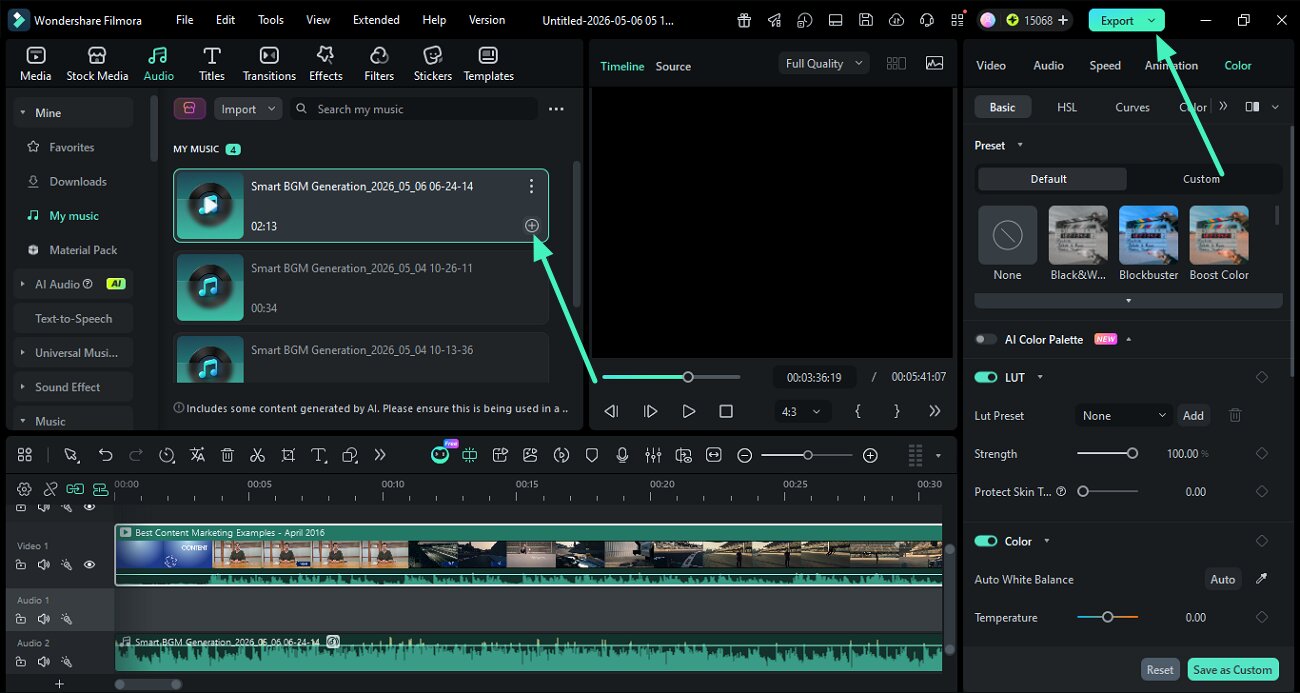Open the Templates panel
1300x693 pixels.
[488, 64]
